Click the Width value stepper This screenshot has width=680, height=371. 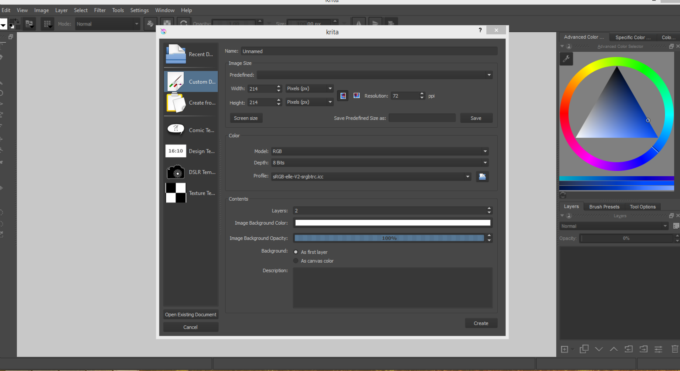tap(278, 89)
